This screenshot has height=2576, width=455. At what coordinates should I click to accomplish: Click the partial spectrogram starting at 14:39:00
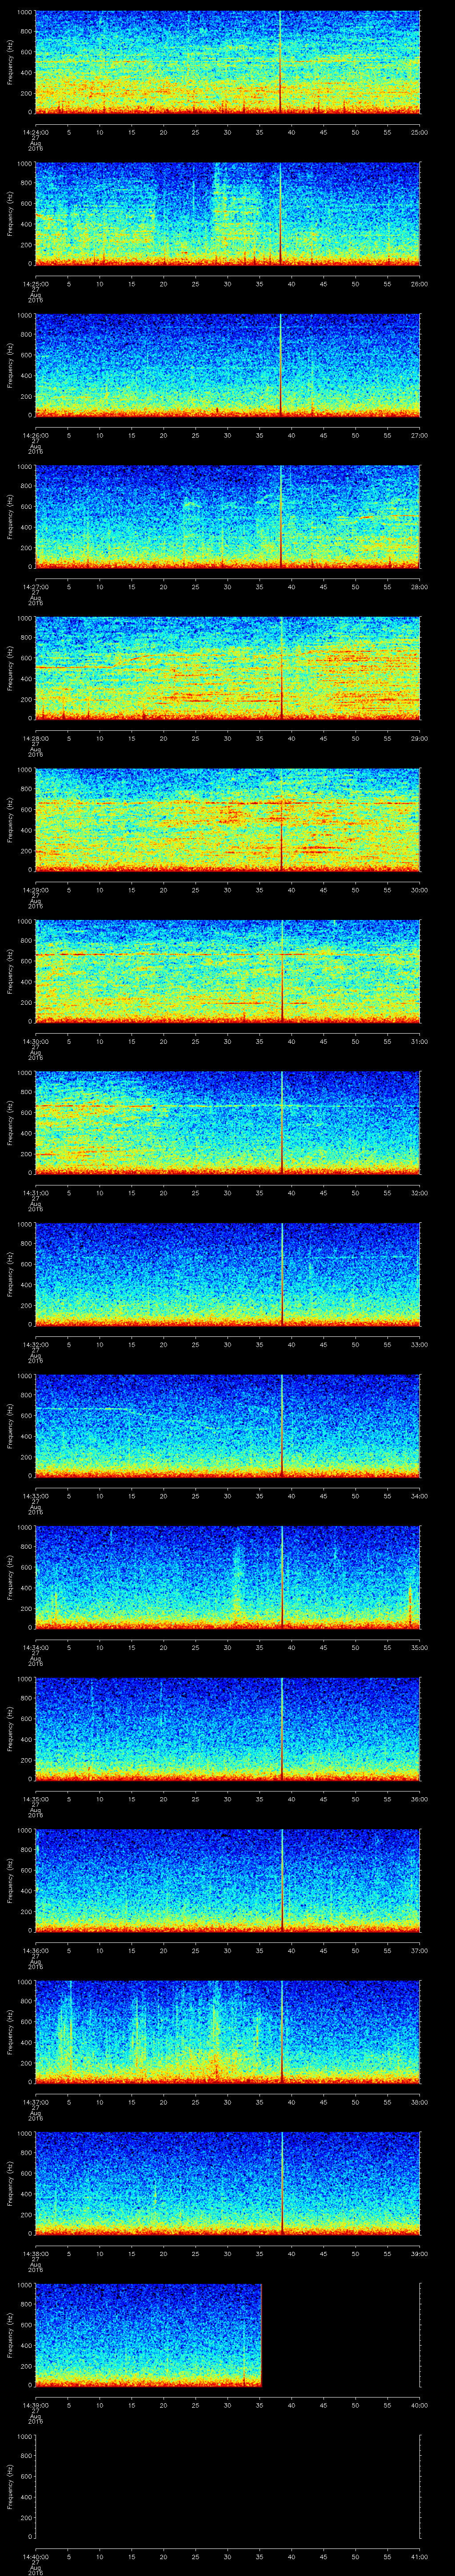click(x=149, y=2334)
